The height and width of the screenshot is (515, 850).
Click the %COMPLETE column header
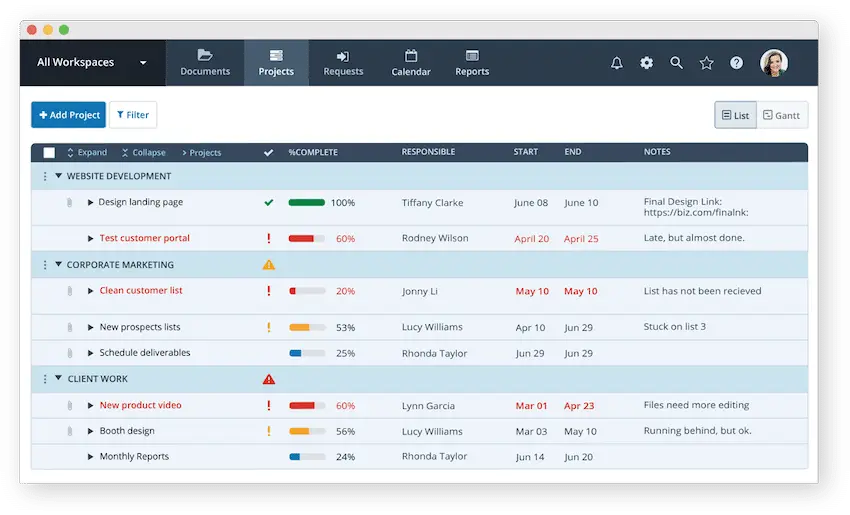(x=313, y=152)
